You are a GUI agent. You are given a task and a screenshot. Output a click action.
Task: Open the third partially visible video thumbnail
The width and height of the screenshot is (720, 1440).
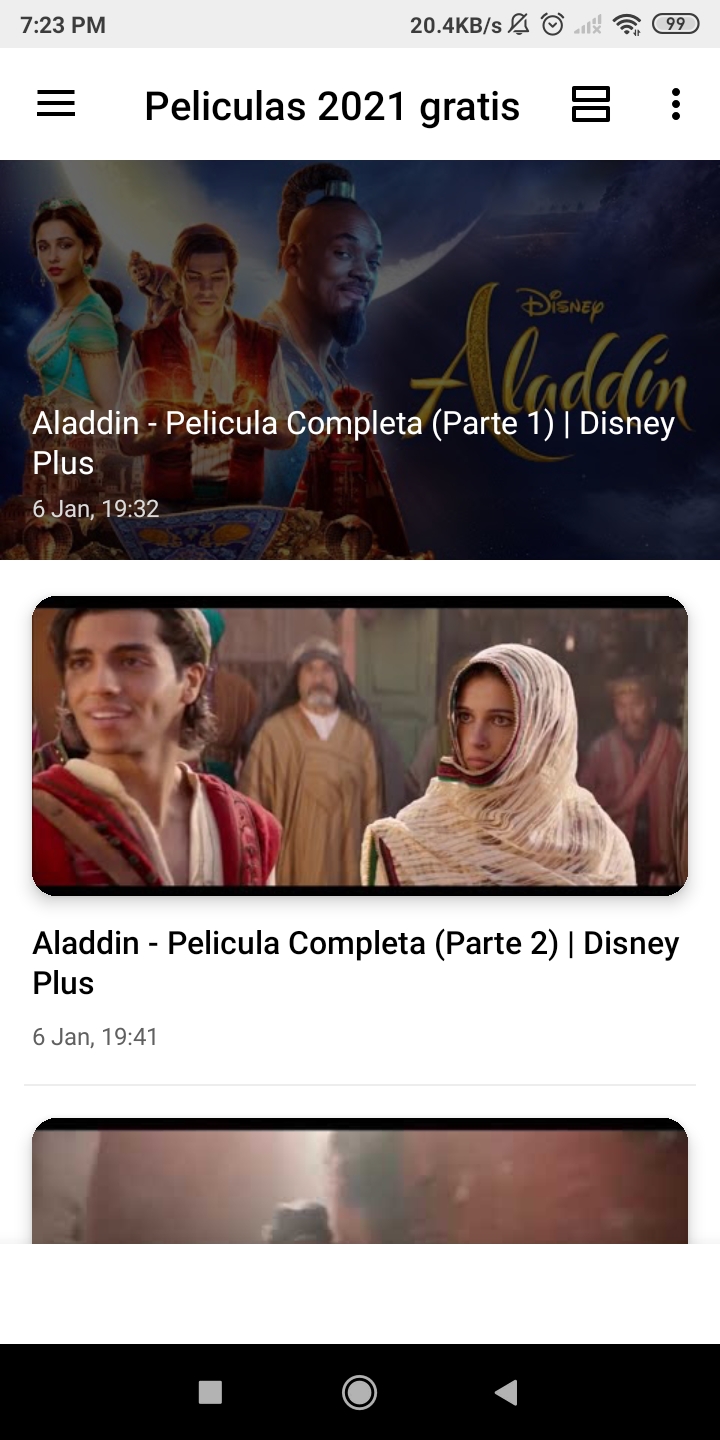coord(360,1181)
